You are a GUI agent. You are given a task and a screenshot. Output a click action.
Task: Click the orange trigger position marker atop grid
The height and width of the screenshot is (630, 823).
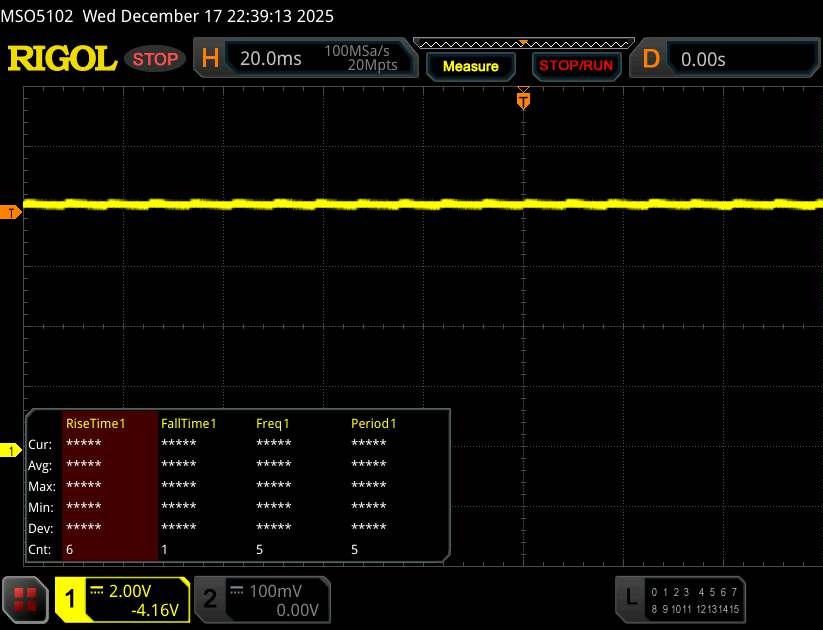tap(522, 99)
